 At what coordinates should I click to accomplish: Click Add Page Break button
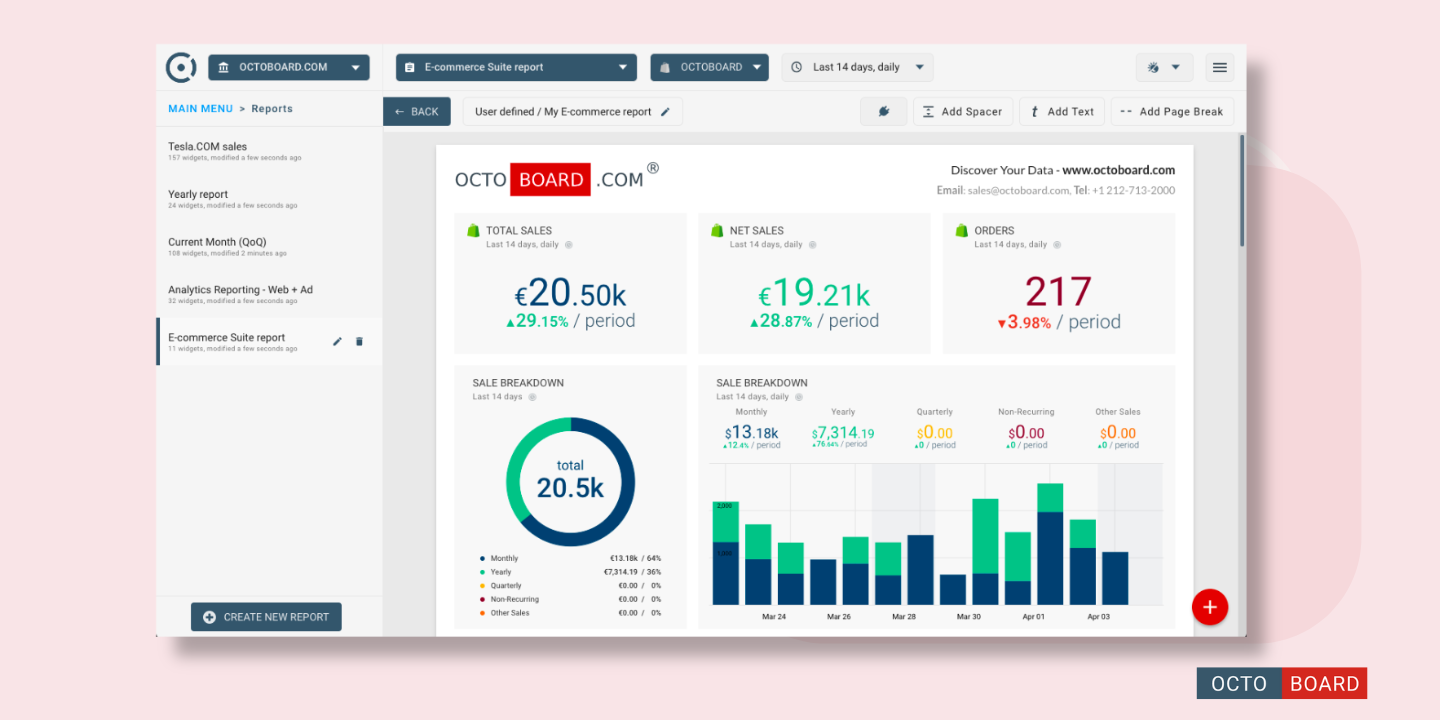[1172, 112]
